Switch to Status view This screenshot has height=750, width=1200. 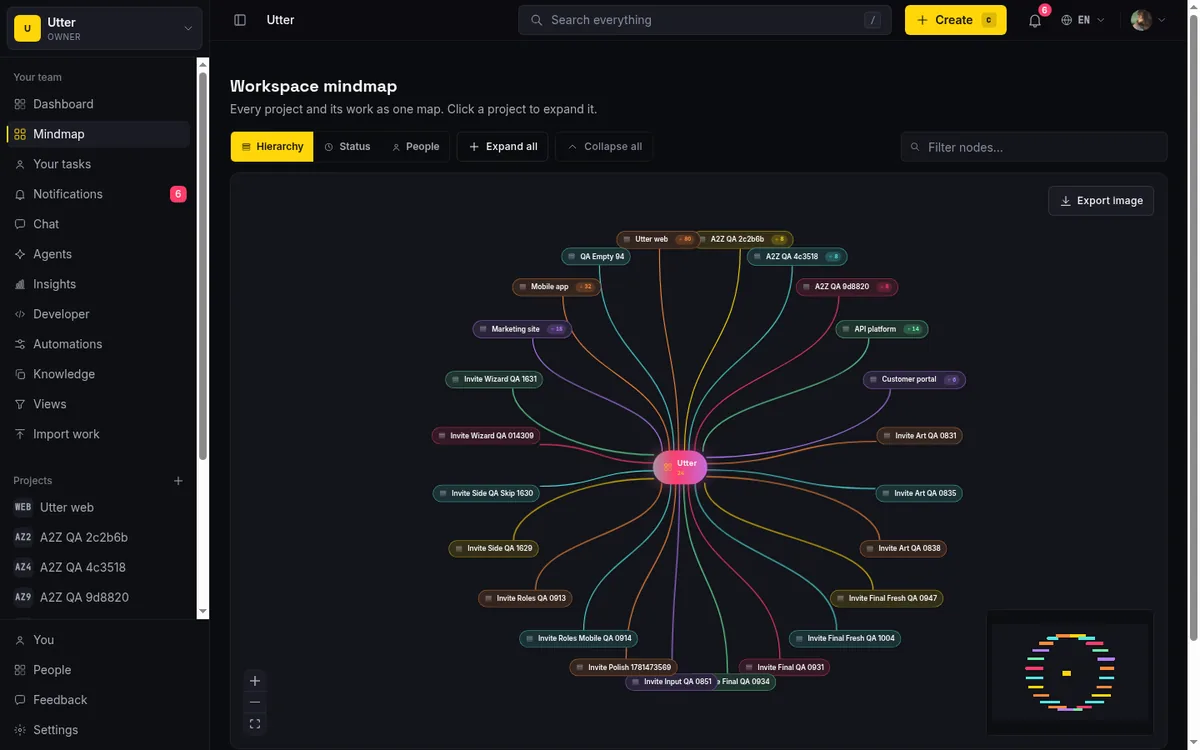point(347,147)
